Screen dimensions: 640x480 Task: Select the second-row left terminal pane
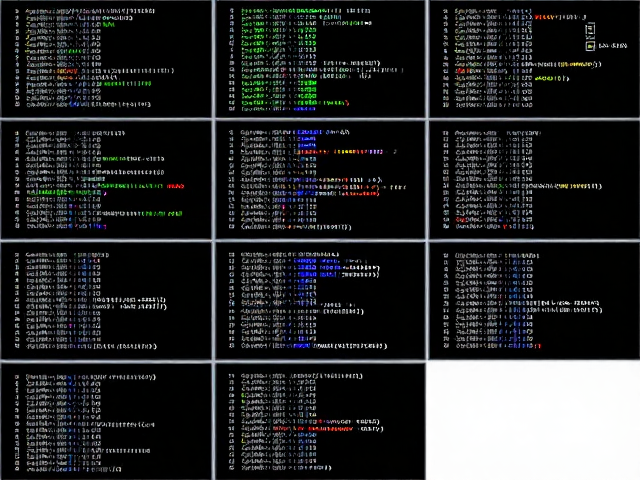[x=106, y=180]
